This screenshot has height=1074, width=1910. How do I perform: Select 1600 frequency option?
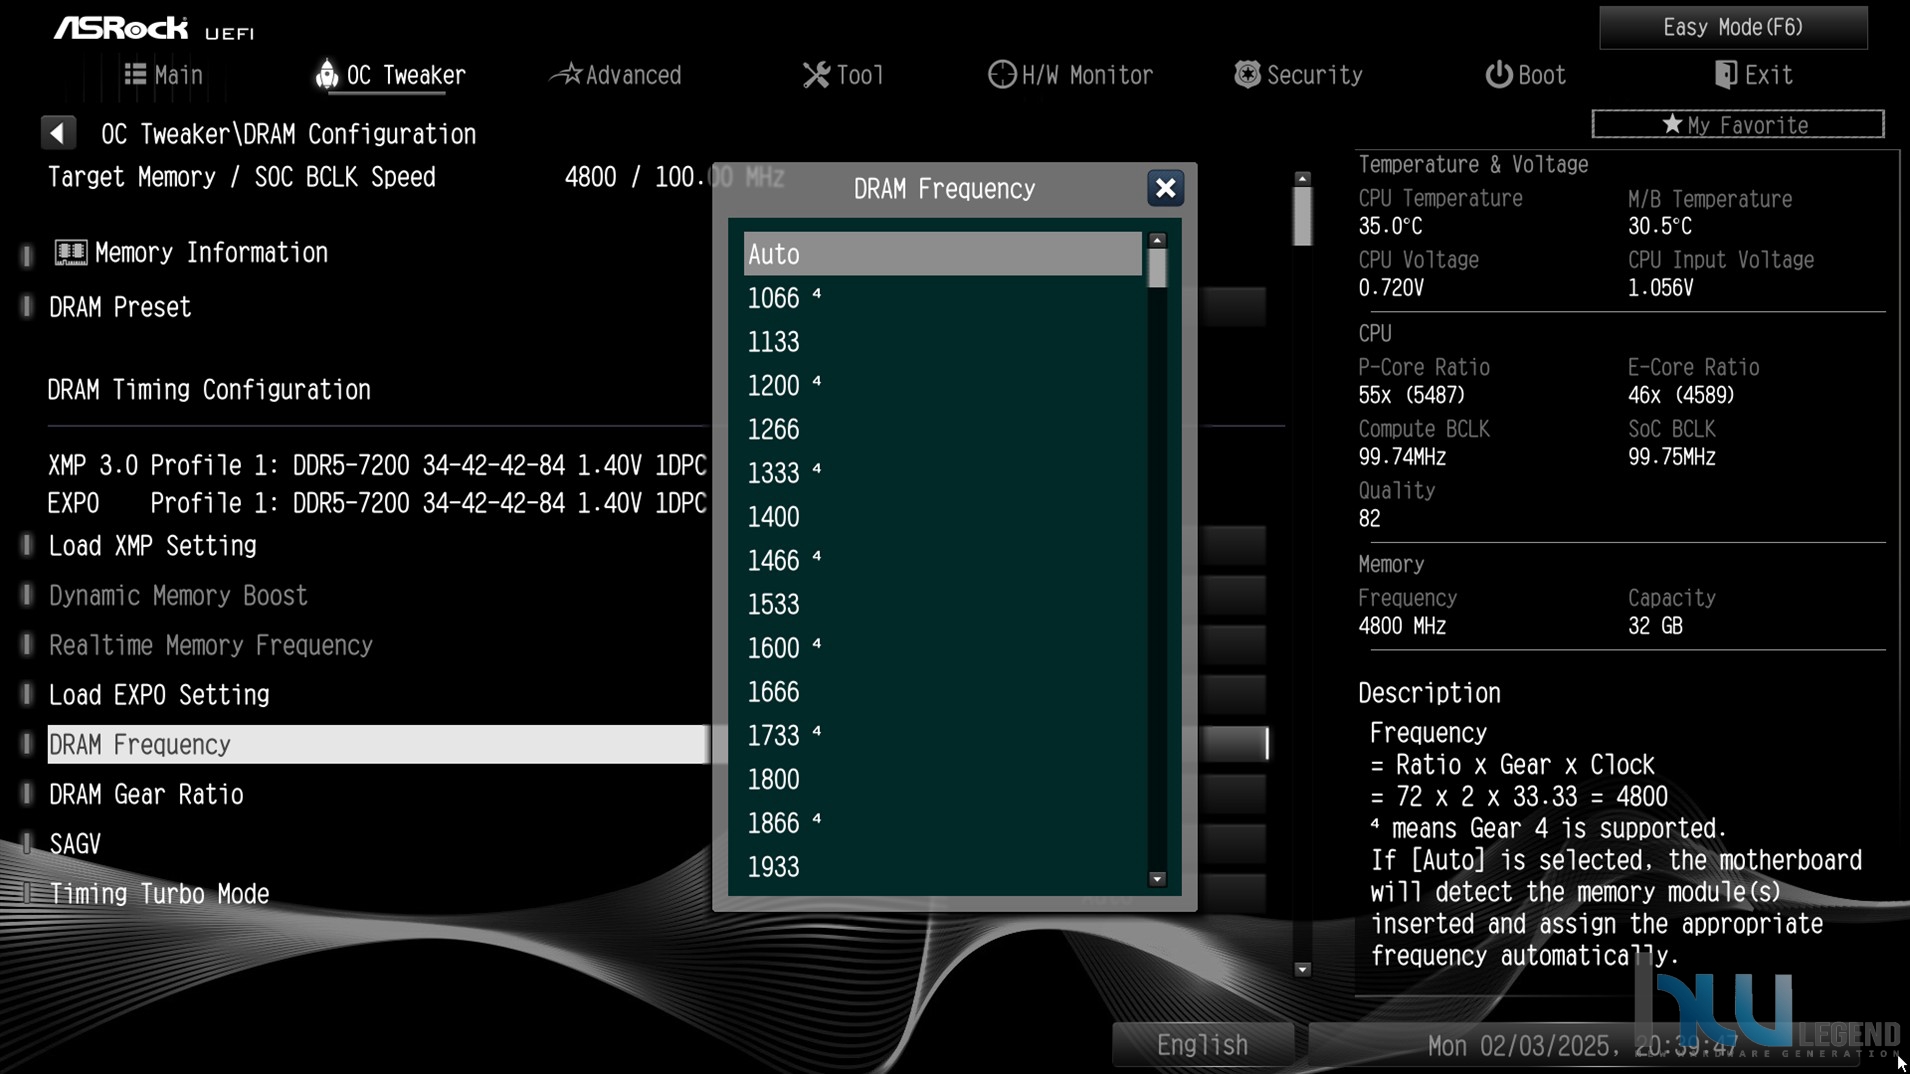pyautogui.click(x=942, y=648)
